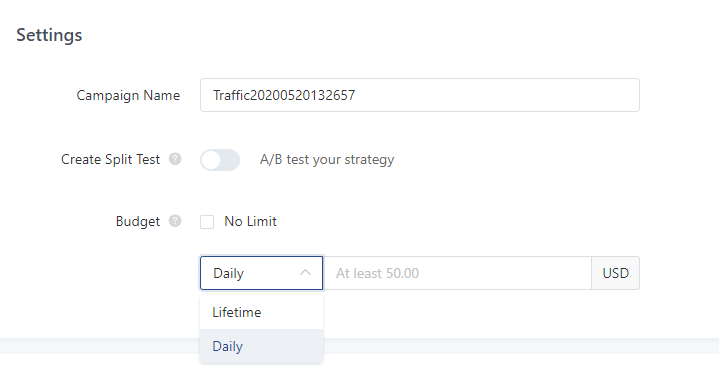Viewport: 719px width, 377px height.
Task: Click into the Campaign Name field
Action: [420, 95]
